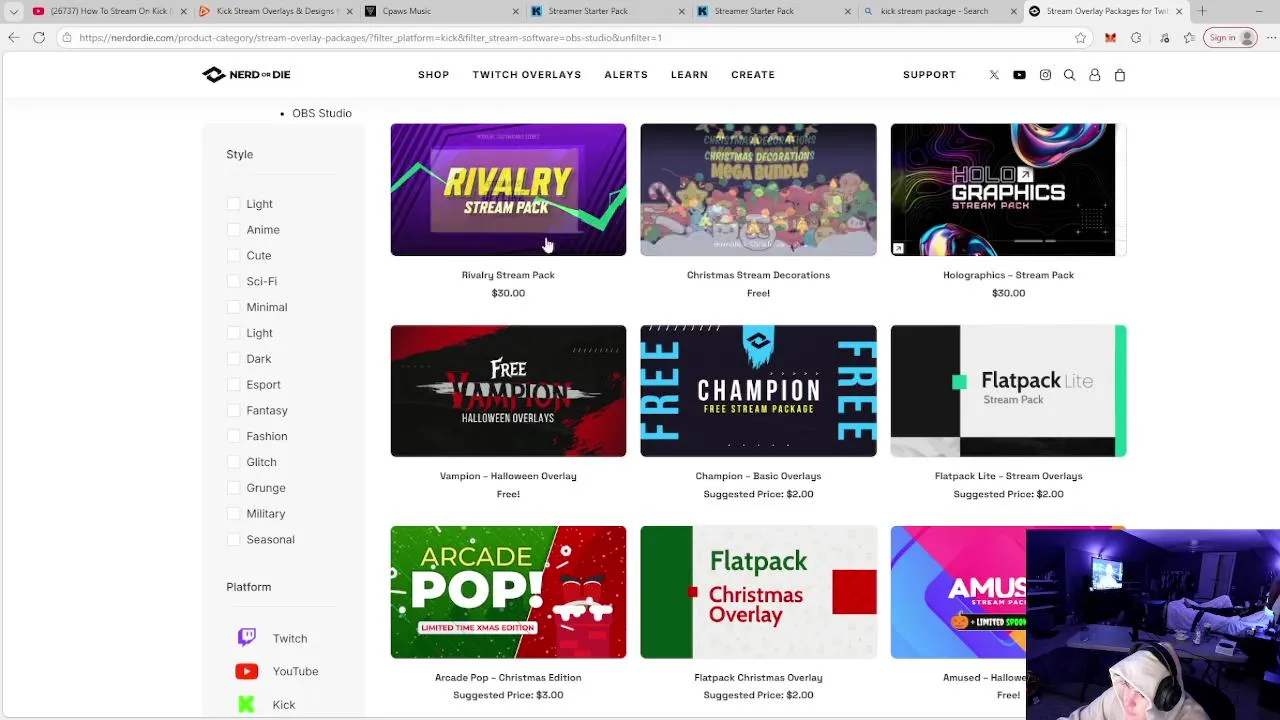Check the Glitch style filter
The width and height of the screenshot is (1280, 720).
click(x=234, y=462)
